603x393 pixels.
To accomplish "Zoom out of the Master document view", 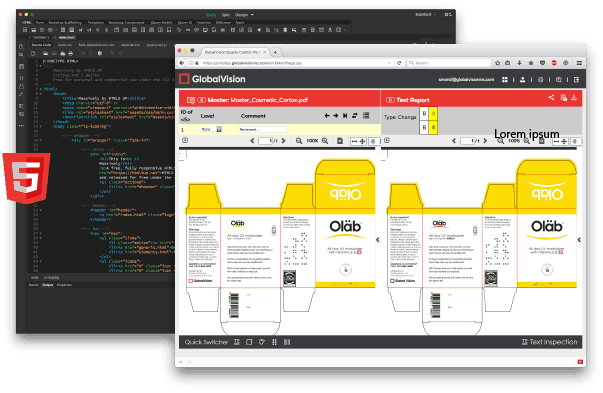I will tap(299, 141).
